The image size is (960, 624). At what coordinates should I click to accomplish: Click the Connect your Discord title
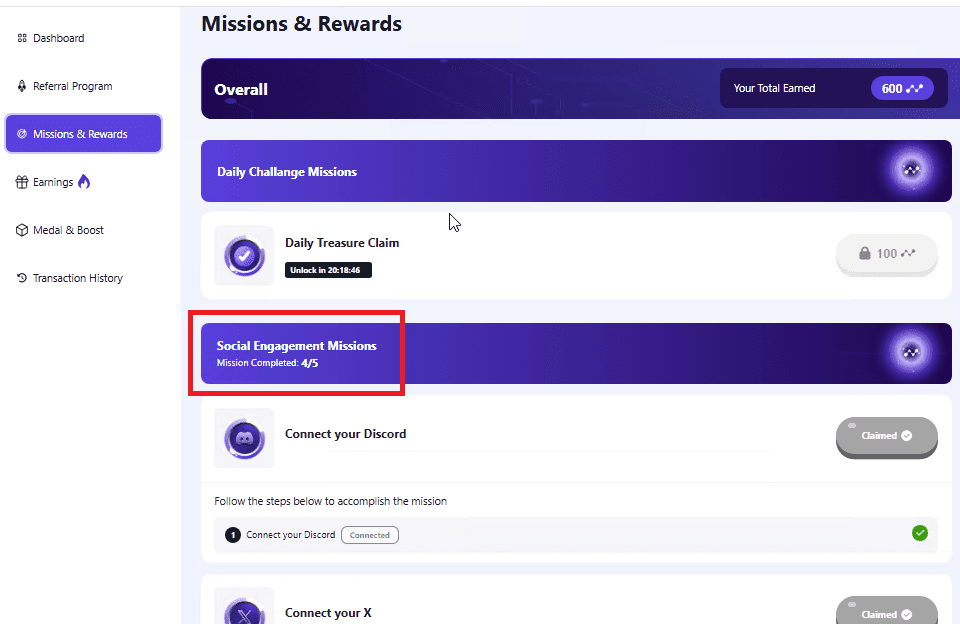point(345,434)
